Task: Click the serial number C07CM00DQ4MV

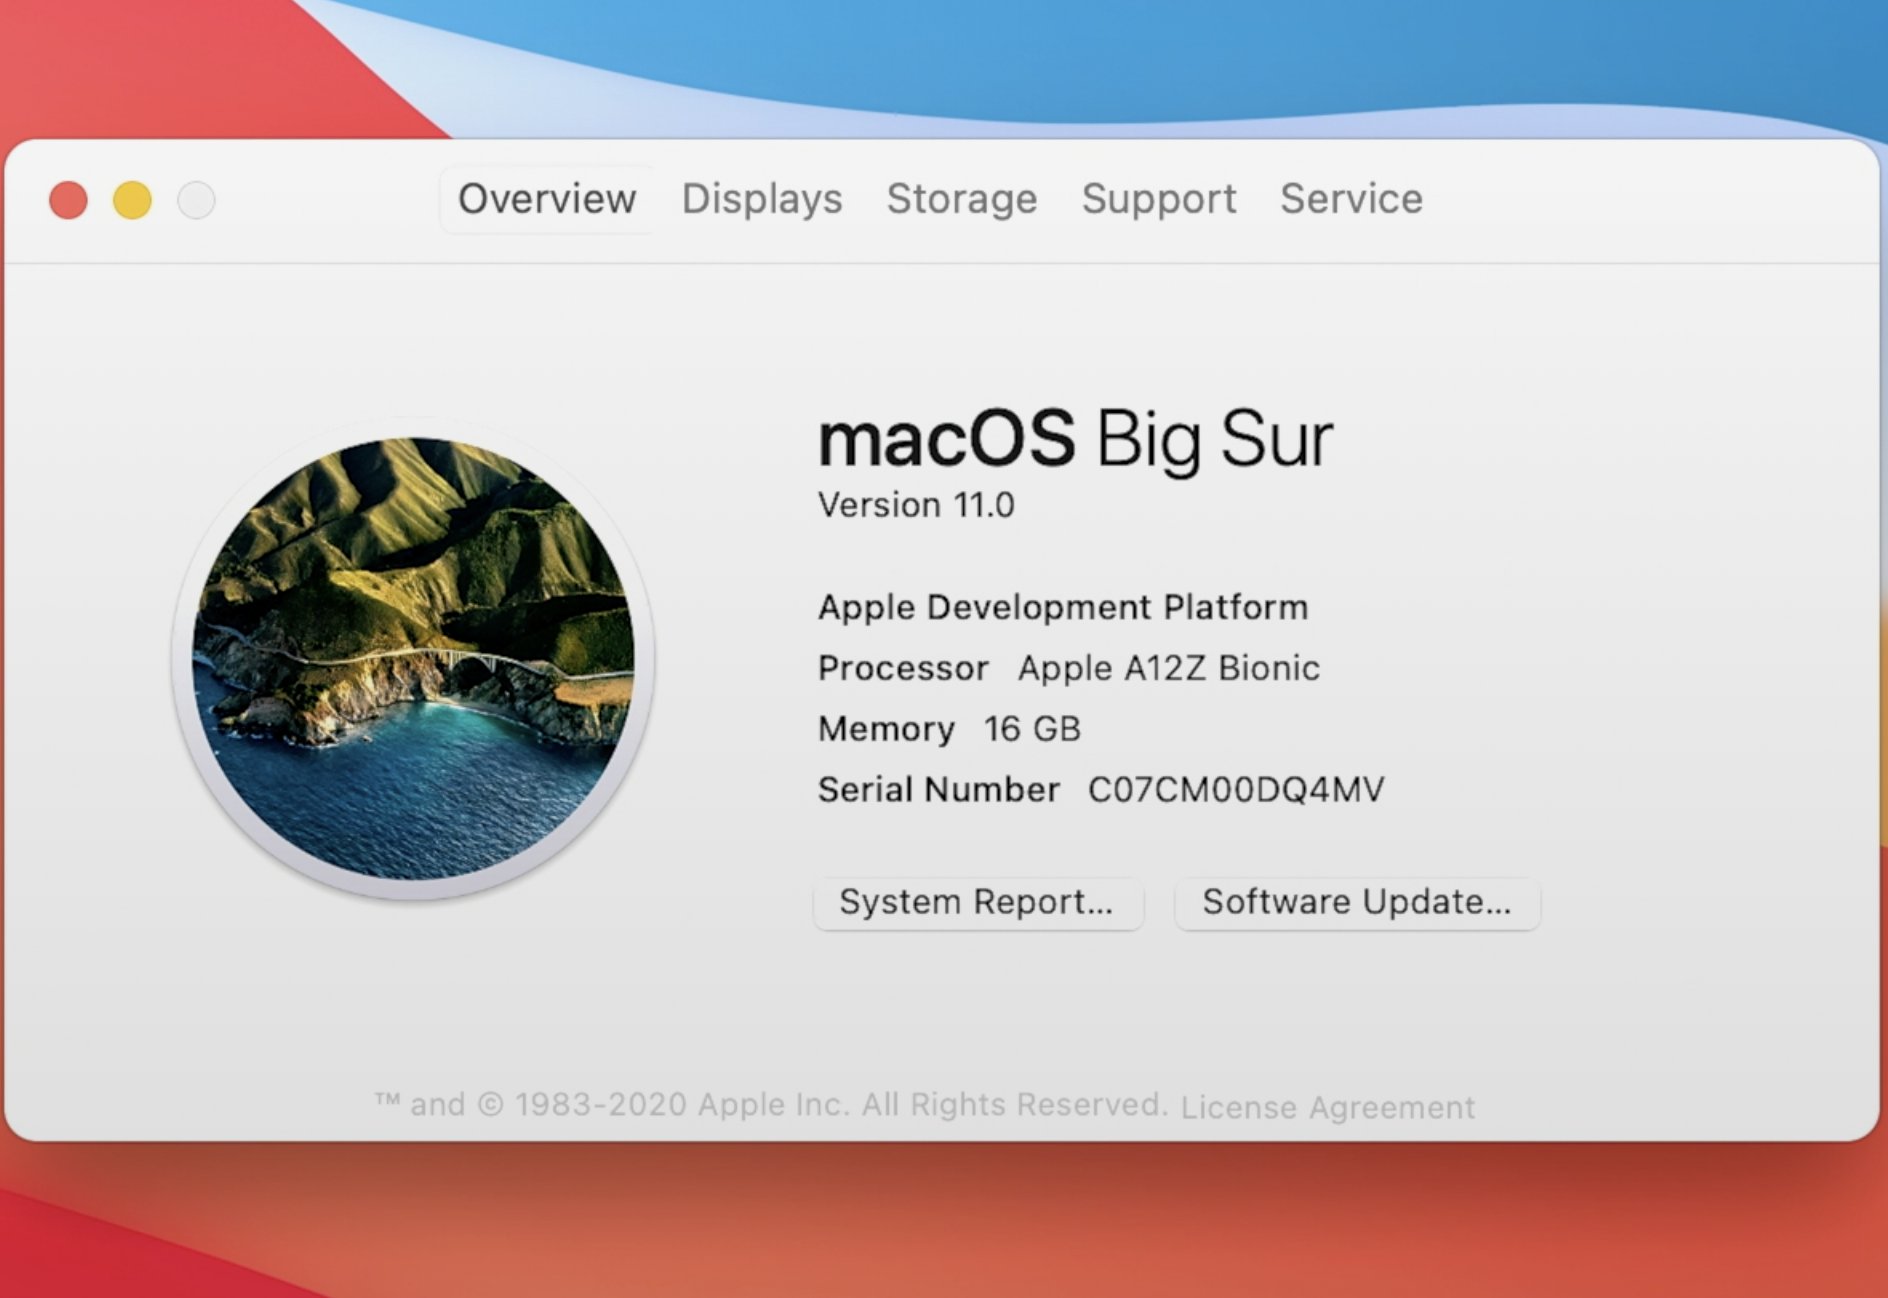Action: tap(1236, 790)
